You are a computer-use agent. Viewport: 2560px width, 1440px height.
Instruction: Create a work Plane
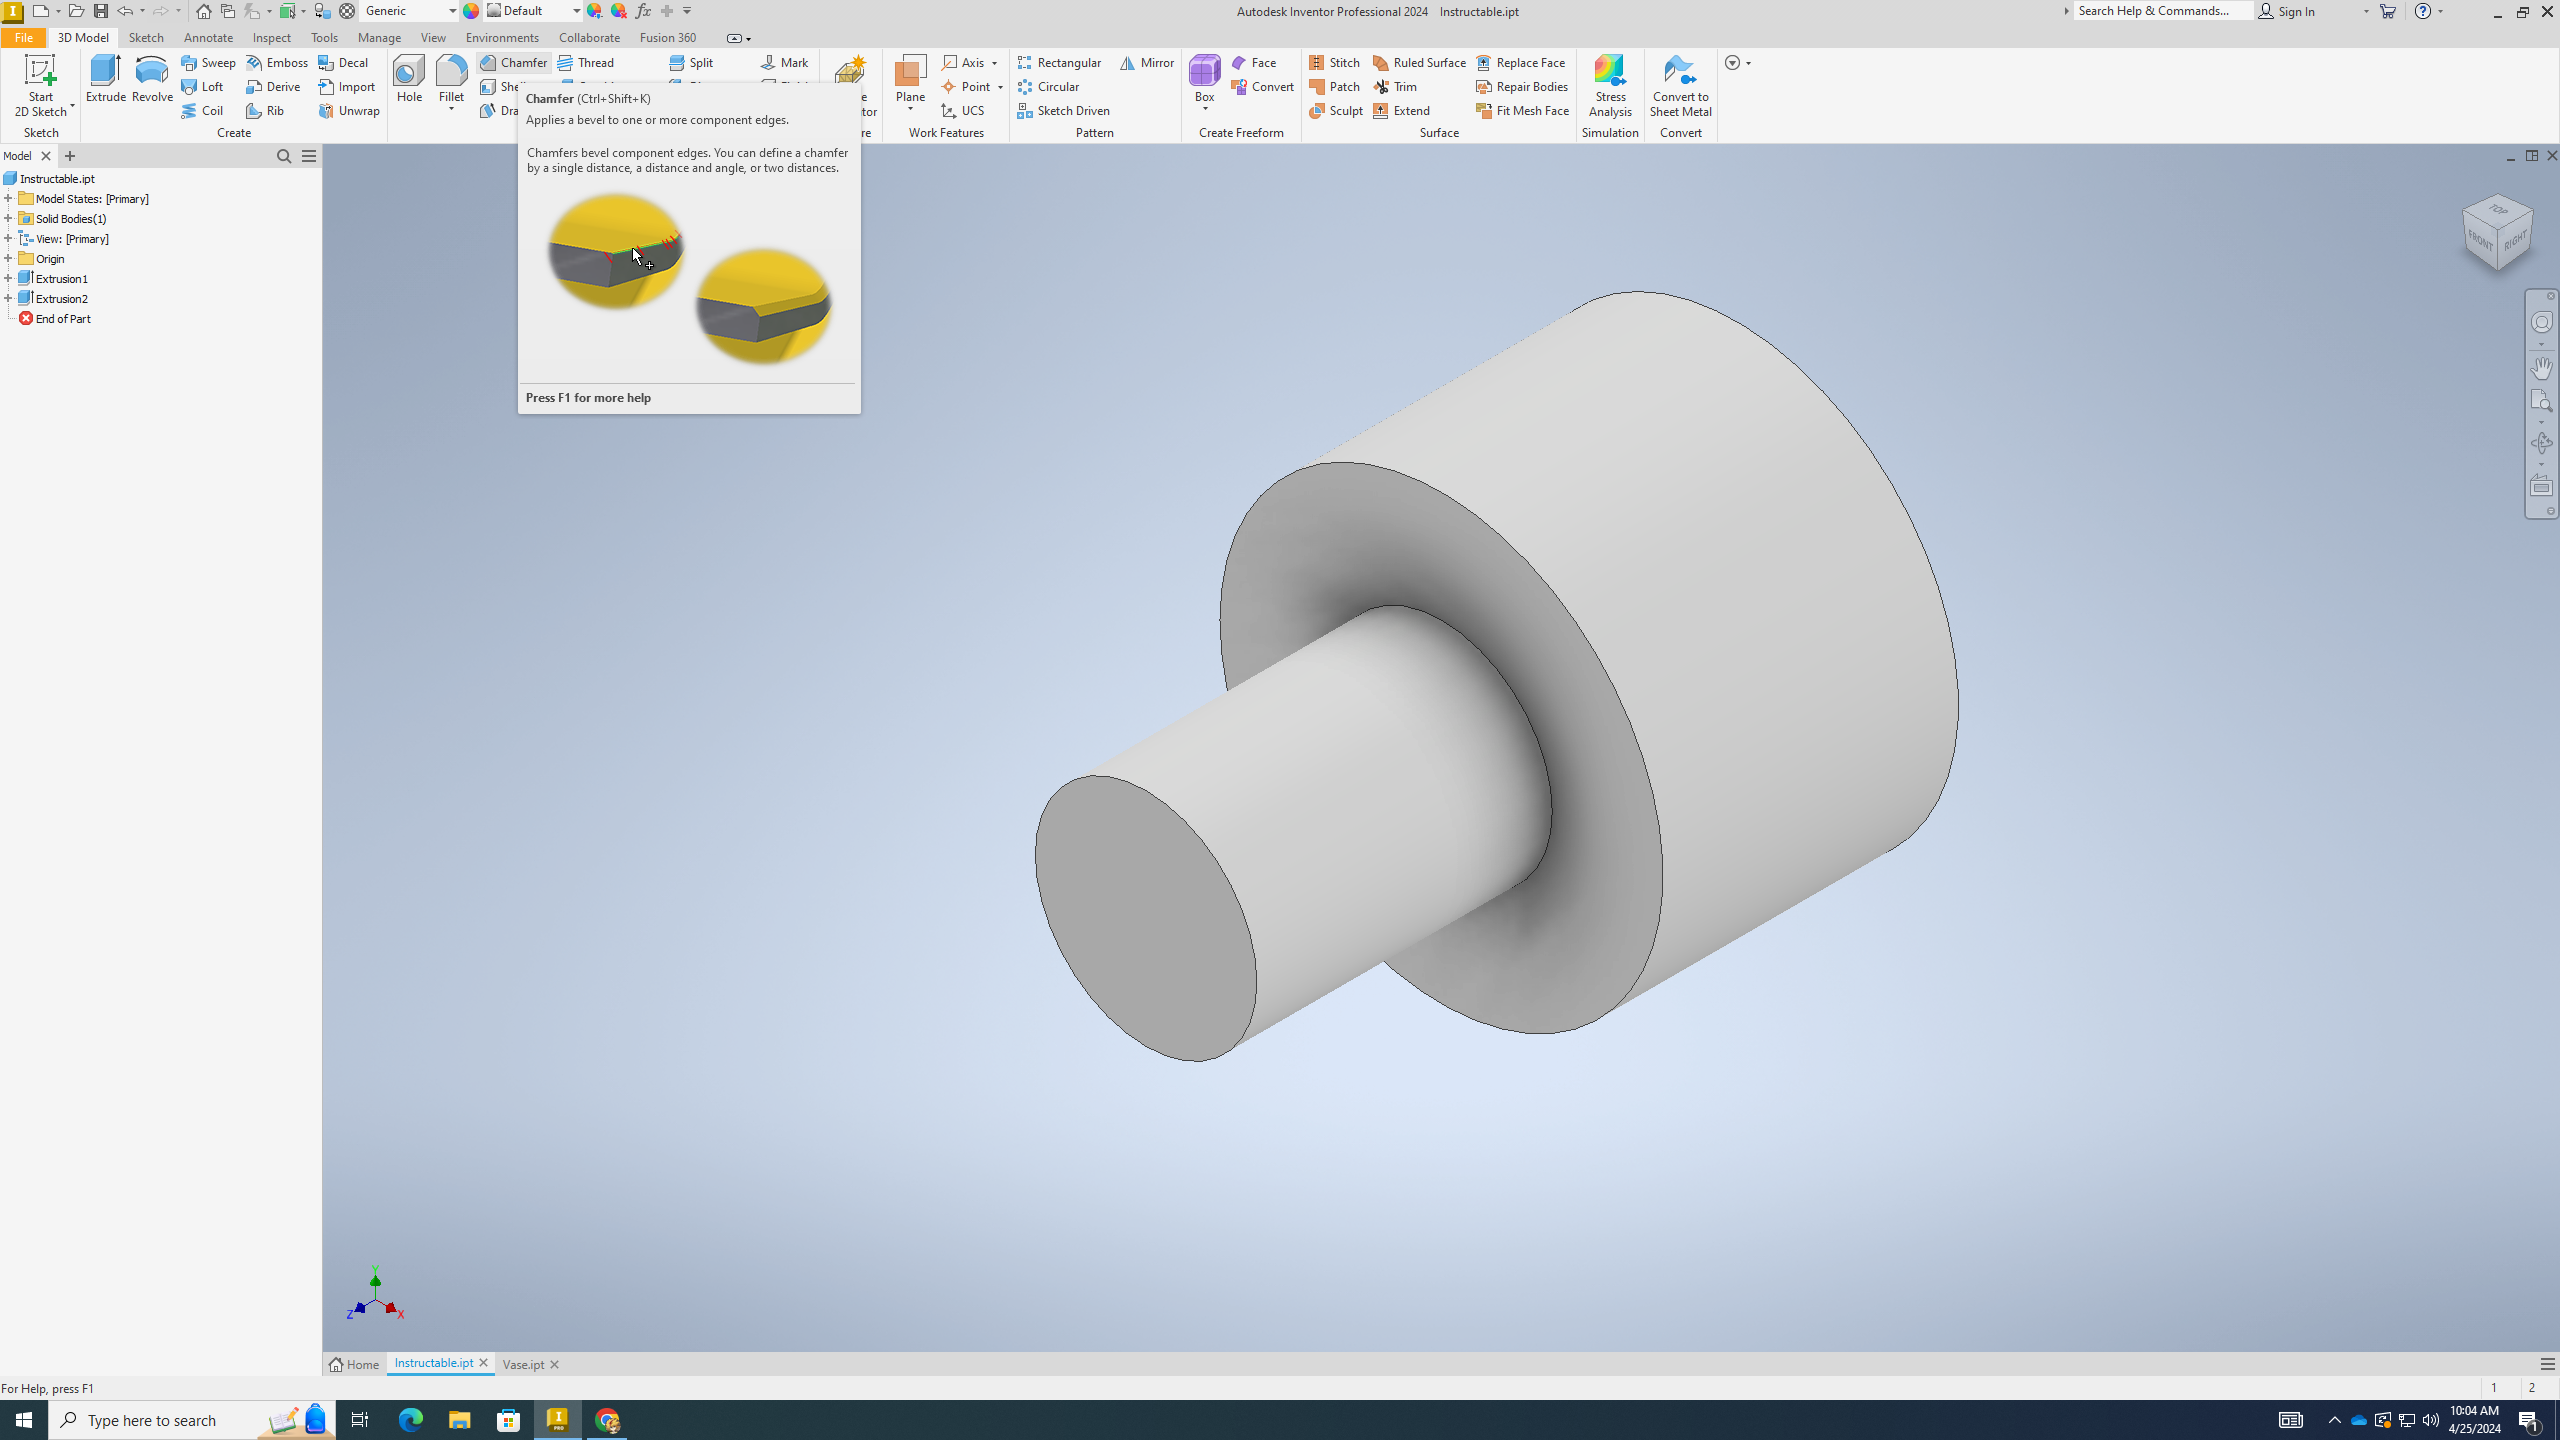910,79
